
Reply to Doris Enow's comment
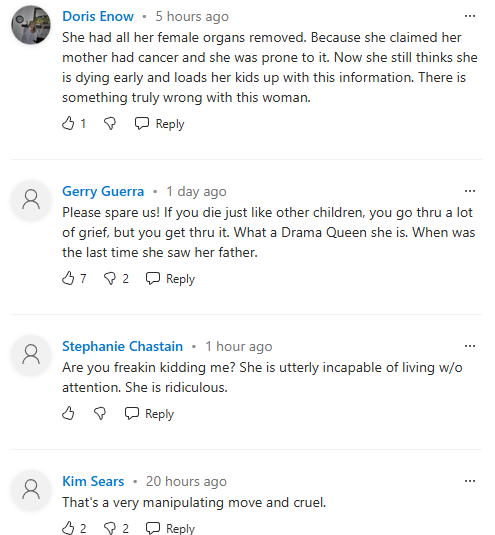click(159, 124)
